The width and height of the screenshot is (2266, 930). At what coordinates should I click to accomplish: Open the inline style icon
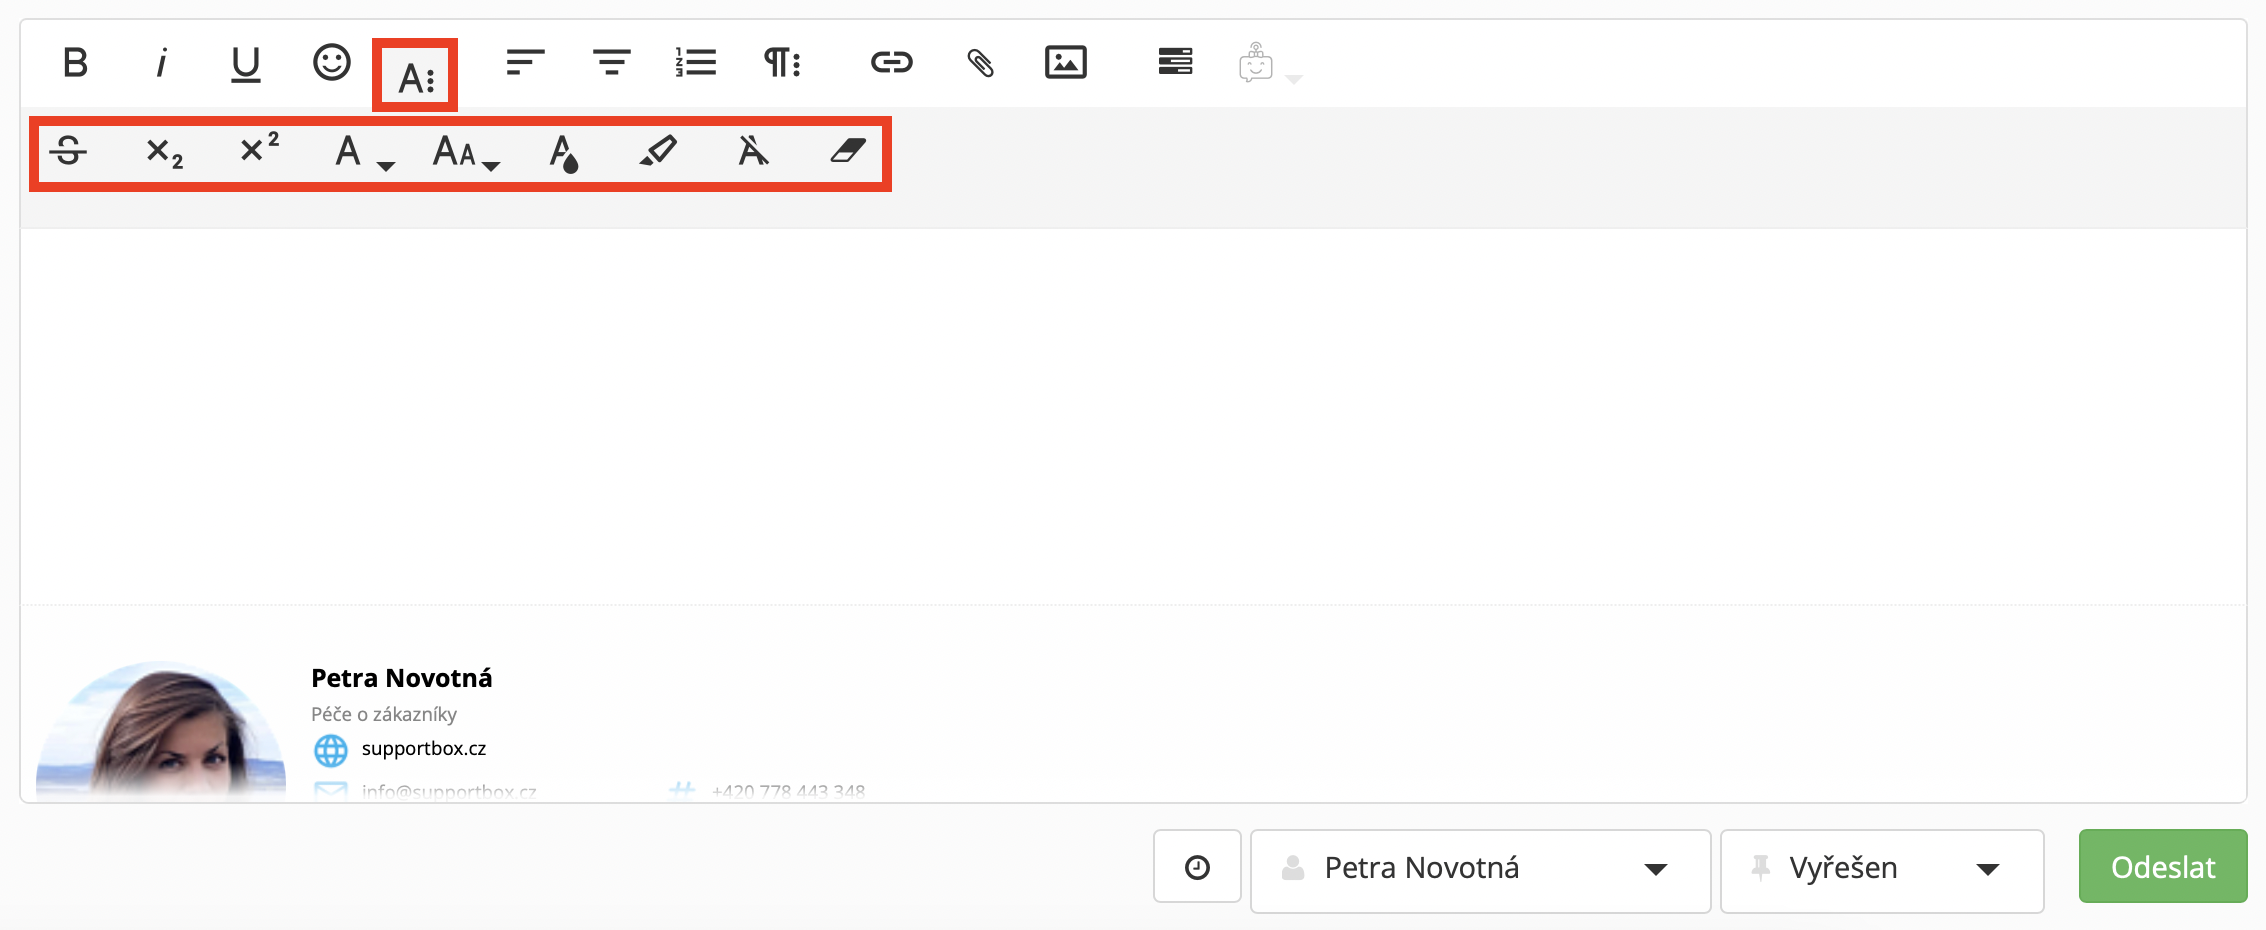(x=753, y=151)
